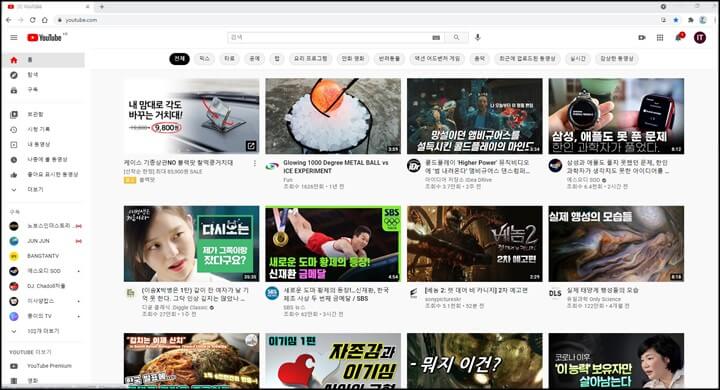Open new browser tab plus button
The width and height of the screenshot is (720, 390).
point(101,6)
